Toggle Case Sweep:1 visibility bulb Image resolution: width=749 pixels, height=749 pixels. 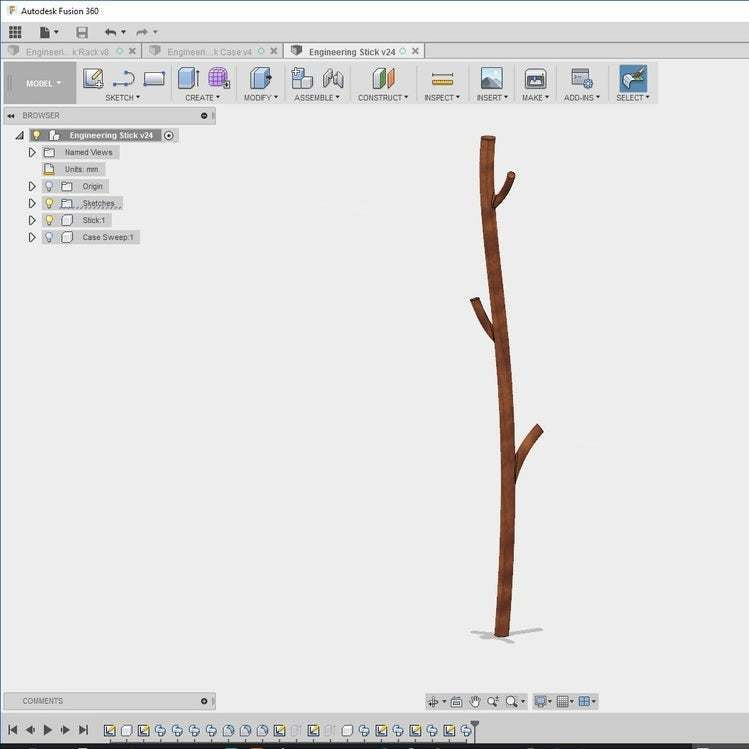tap(48, 237)
